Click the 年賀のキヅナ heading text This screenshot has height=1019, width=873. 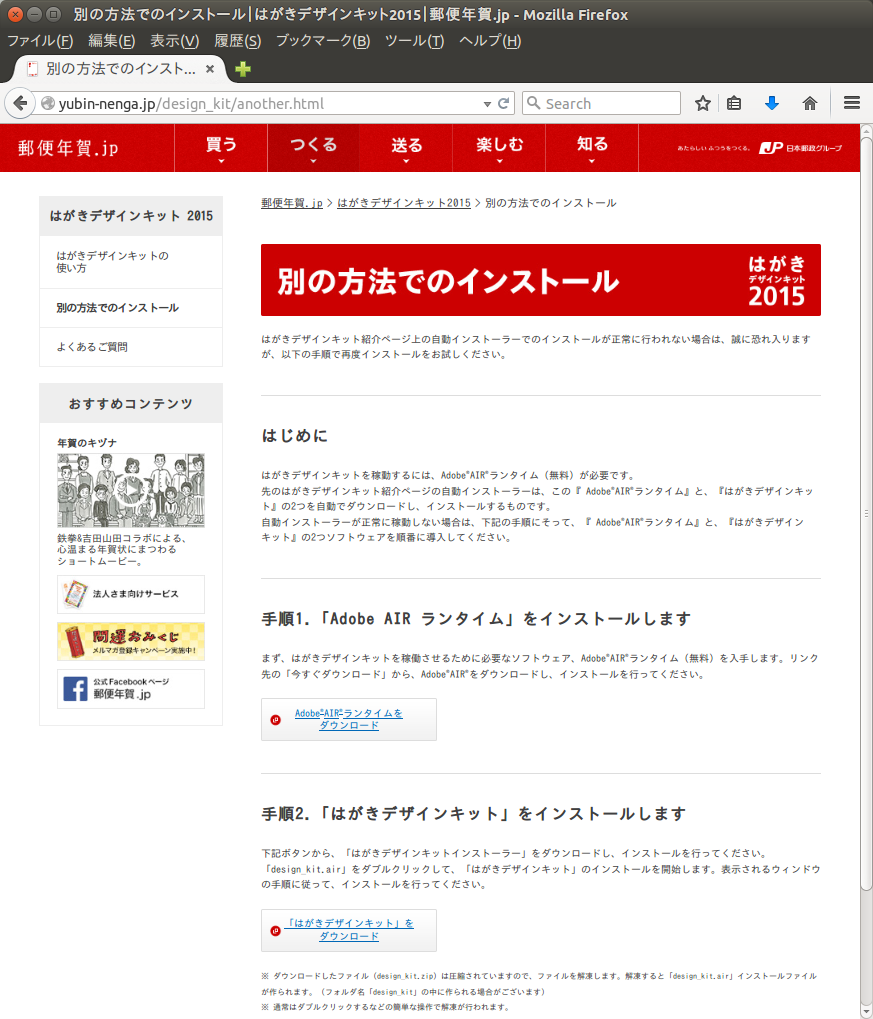point(87,443)
